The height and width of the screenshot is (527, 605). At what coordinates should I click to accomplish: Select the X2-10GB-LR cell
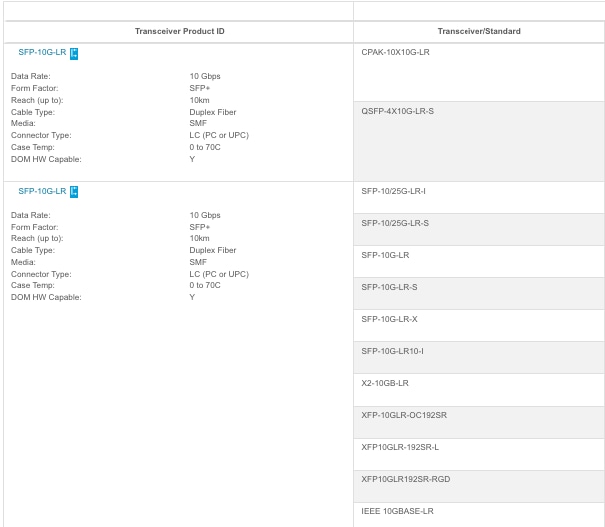tap(479, 390)
